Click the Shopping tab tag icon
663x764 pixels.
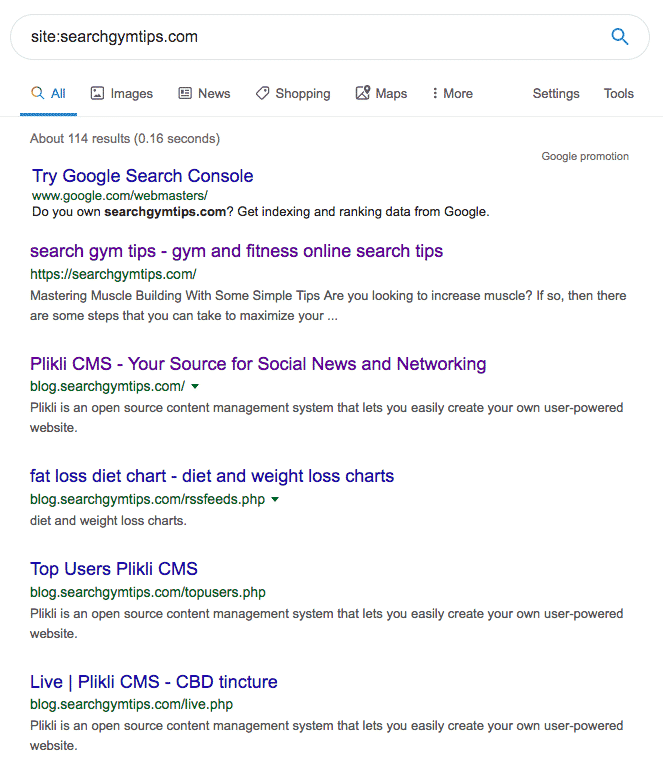pyautogui.click(x=262, y=93)
